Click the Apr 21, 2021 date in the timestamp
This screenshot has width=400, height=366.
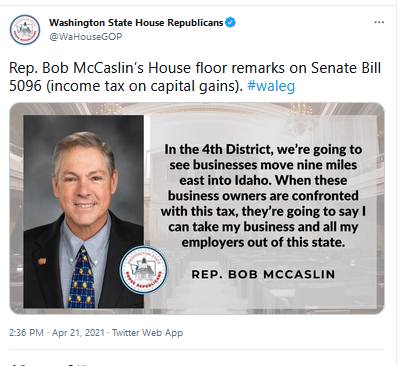pyautogui.click(x=78, y=333)
